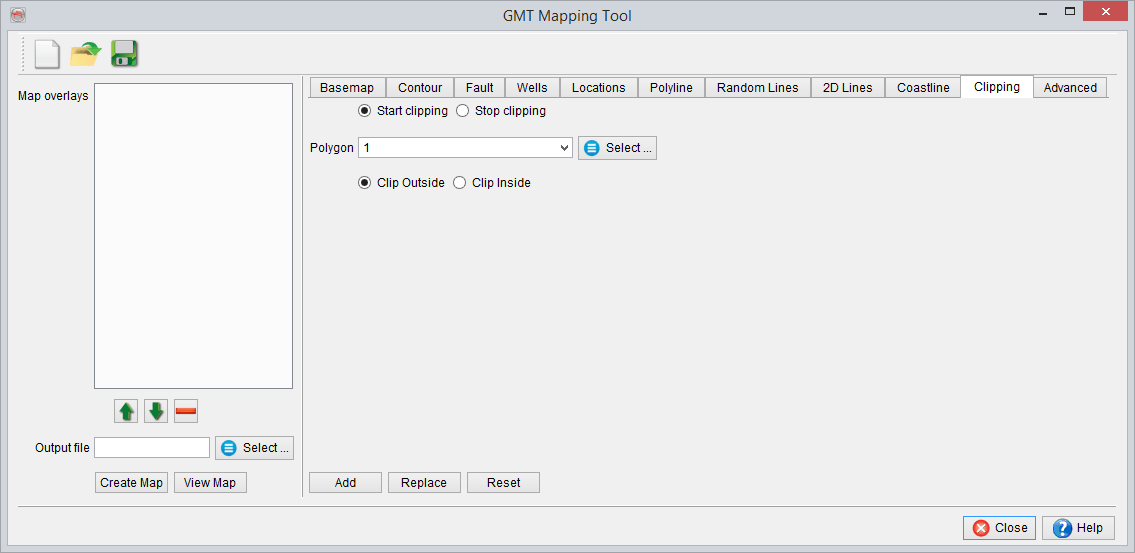Open Help with the question mark button

pos(1078,528)
